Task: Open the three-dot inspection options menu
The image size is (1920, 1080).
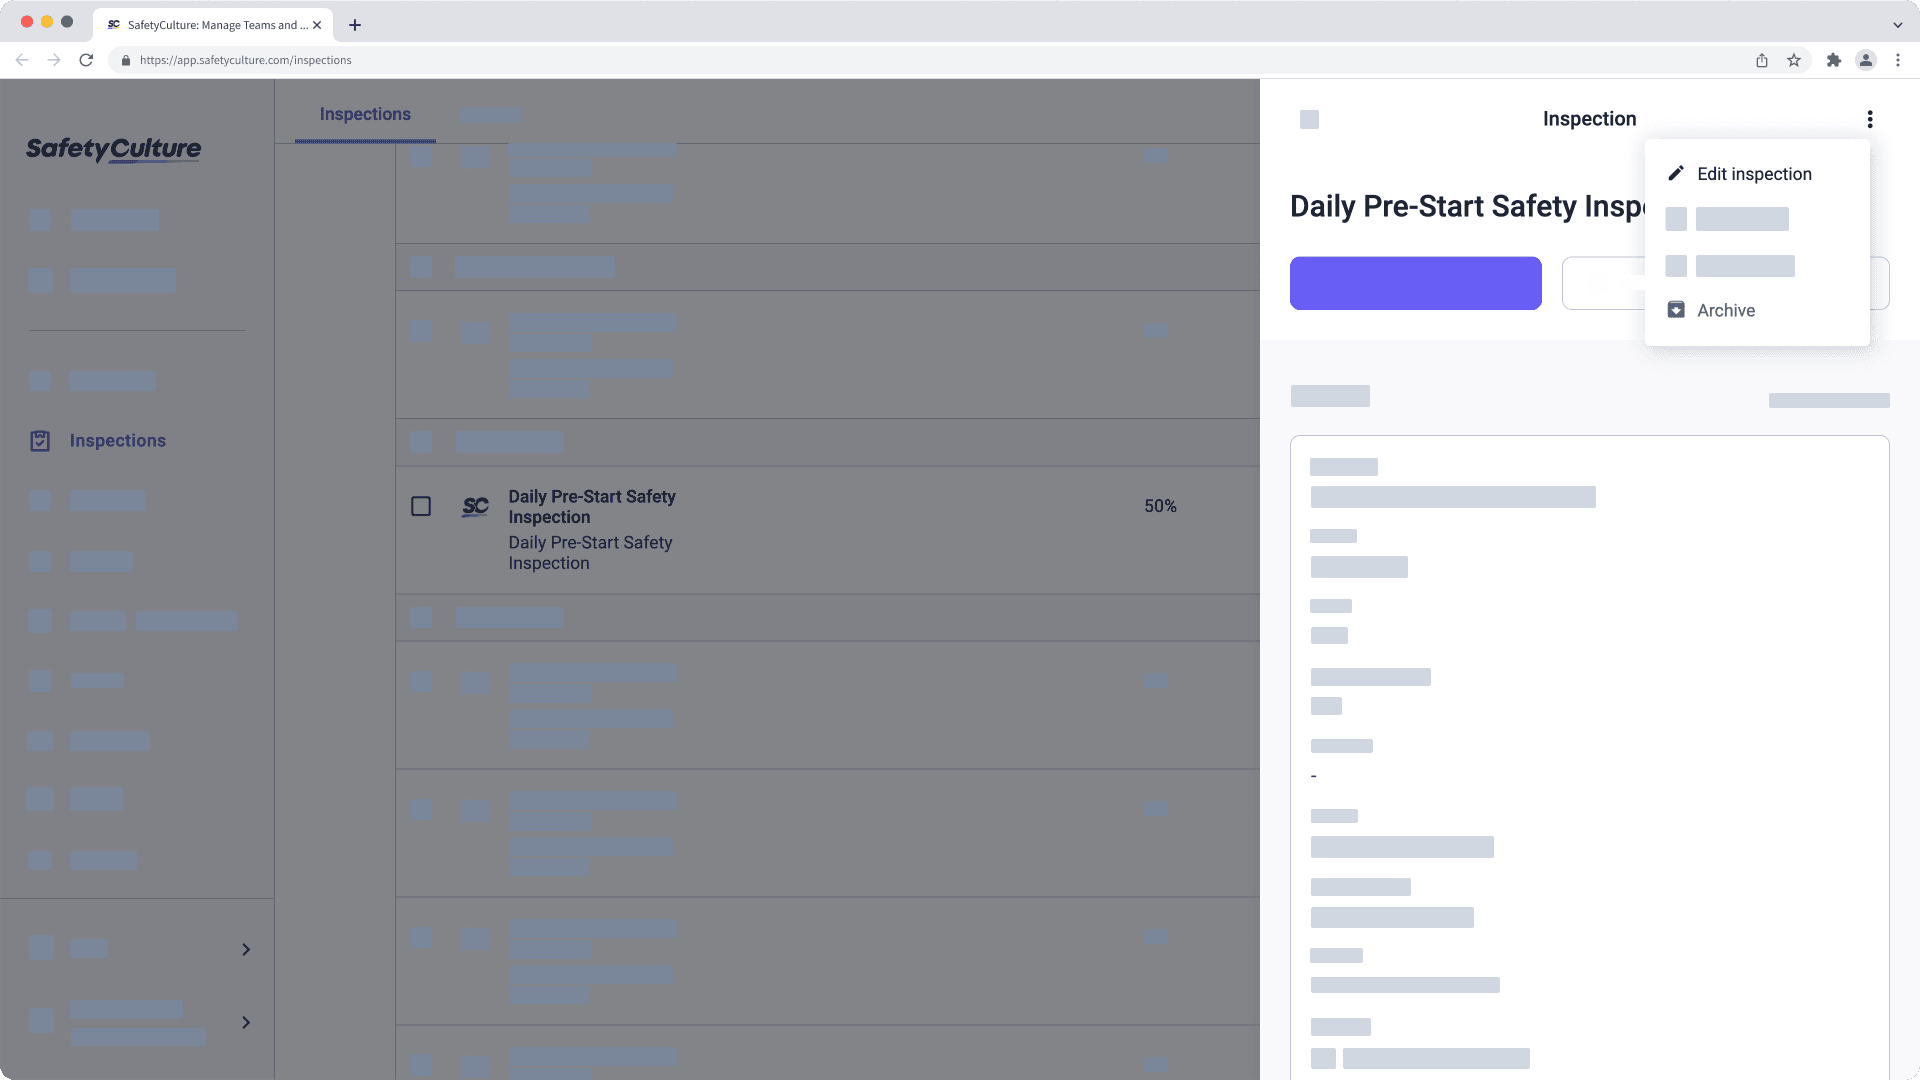Action: click(x=1869, y=120)
